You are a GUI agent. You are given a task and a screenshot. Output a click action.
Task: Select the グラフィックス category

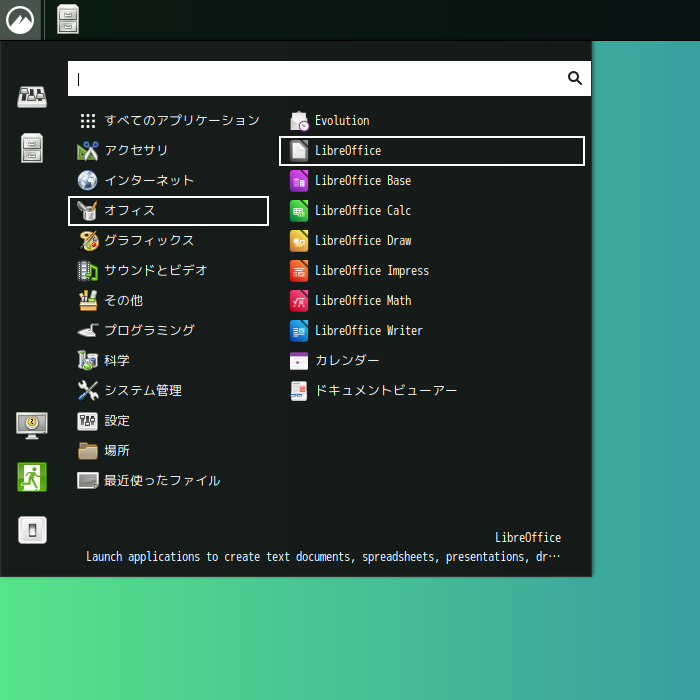click(148, 241)
